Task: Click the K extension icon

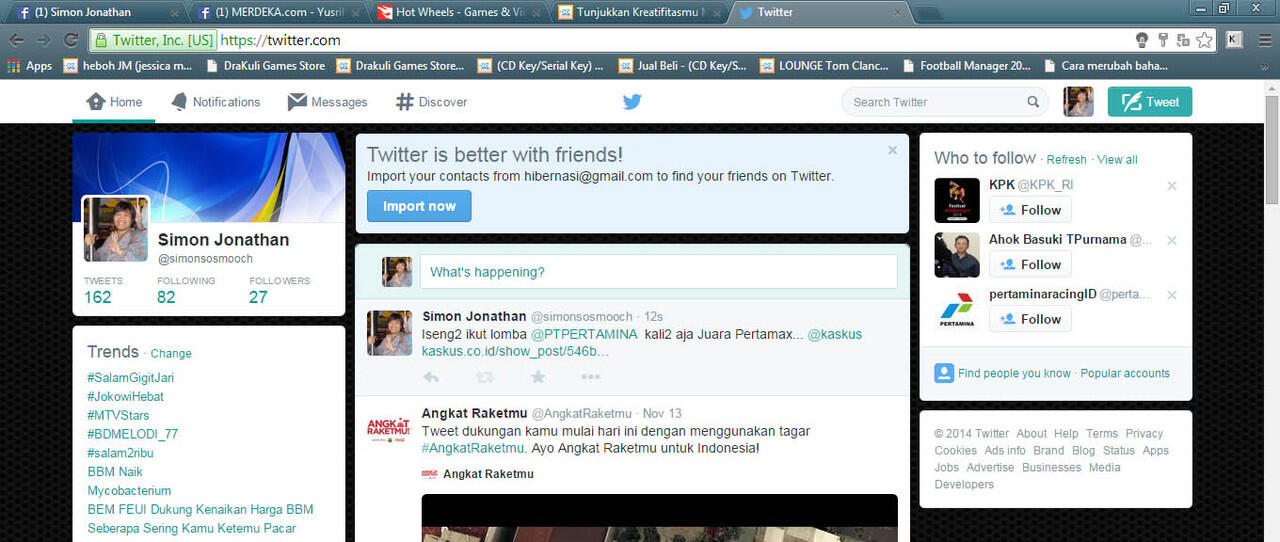Action: (x=1234, y=40)
